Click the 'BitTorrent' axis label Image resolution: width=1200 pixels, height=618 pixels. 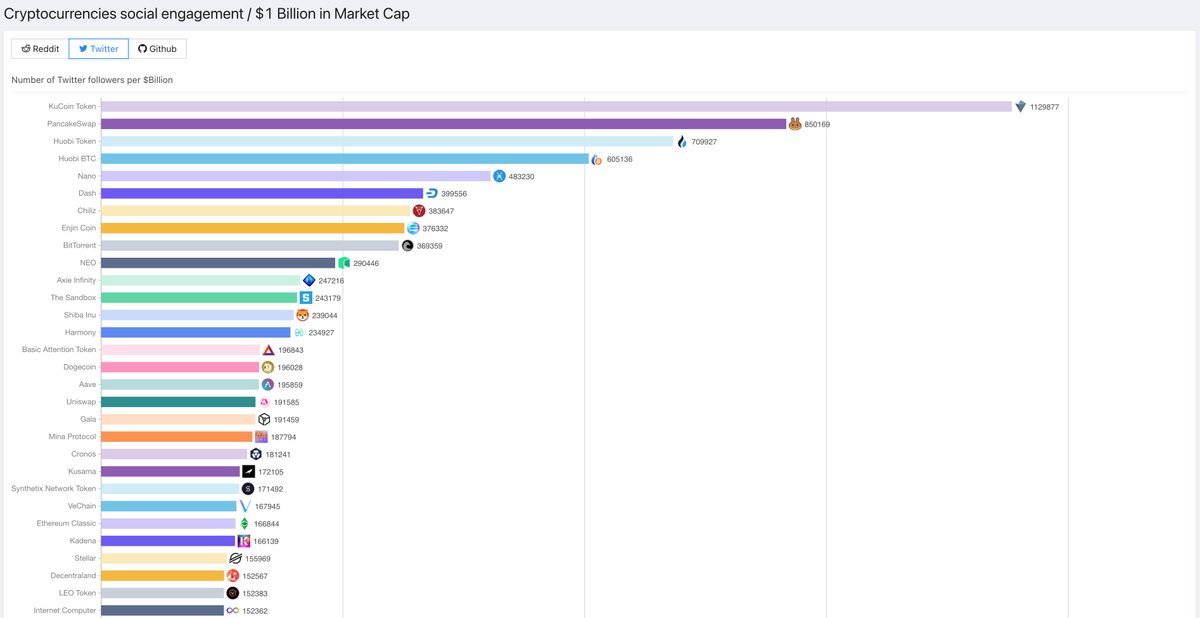coord(80,246)
